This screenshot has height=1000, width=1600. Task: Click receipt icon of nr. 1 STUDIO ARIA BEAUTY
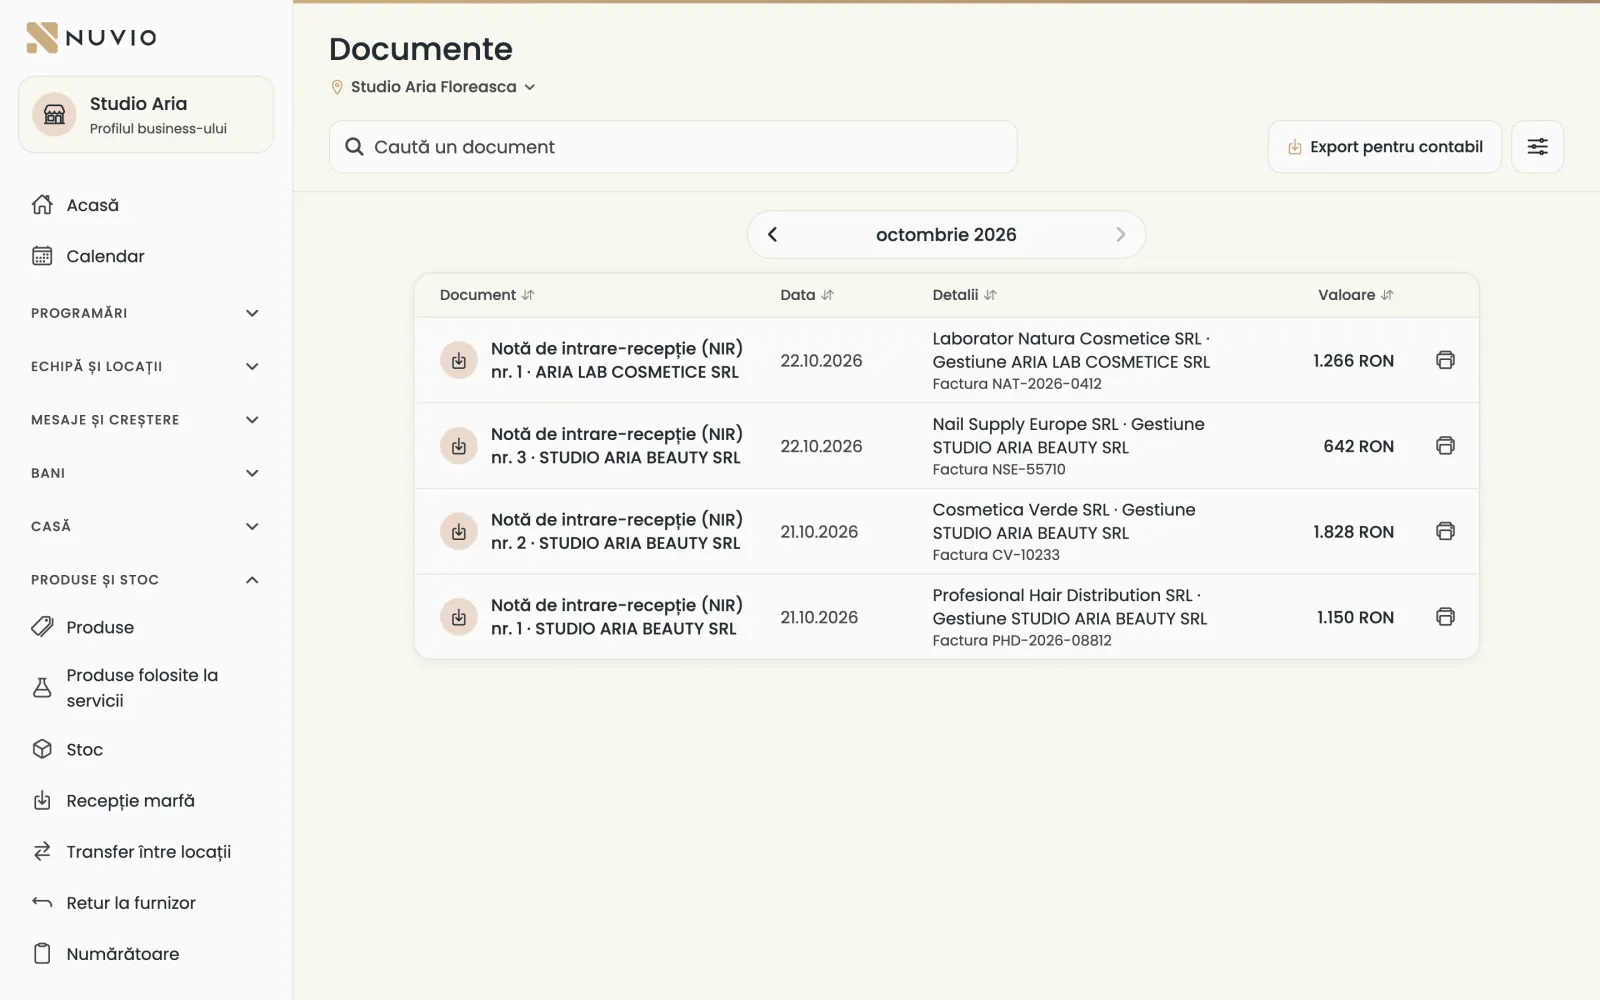pos(459,617)
